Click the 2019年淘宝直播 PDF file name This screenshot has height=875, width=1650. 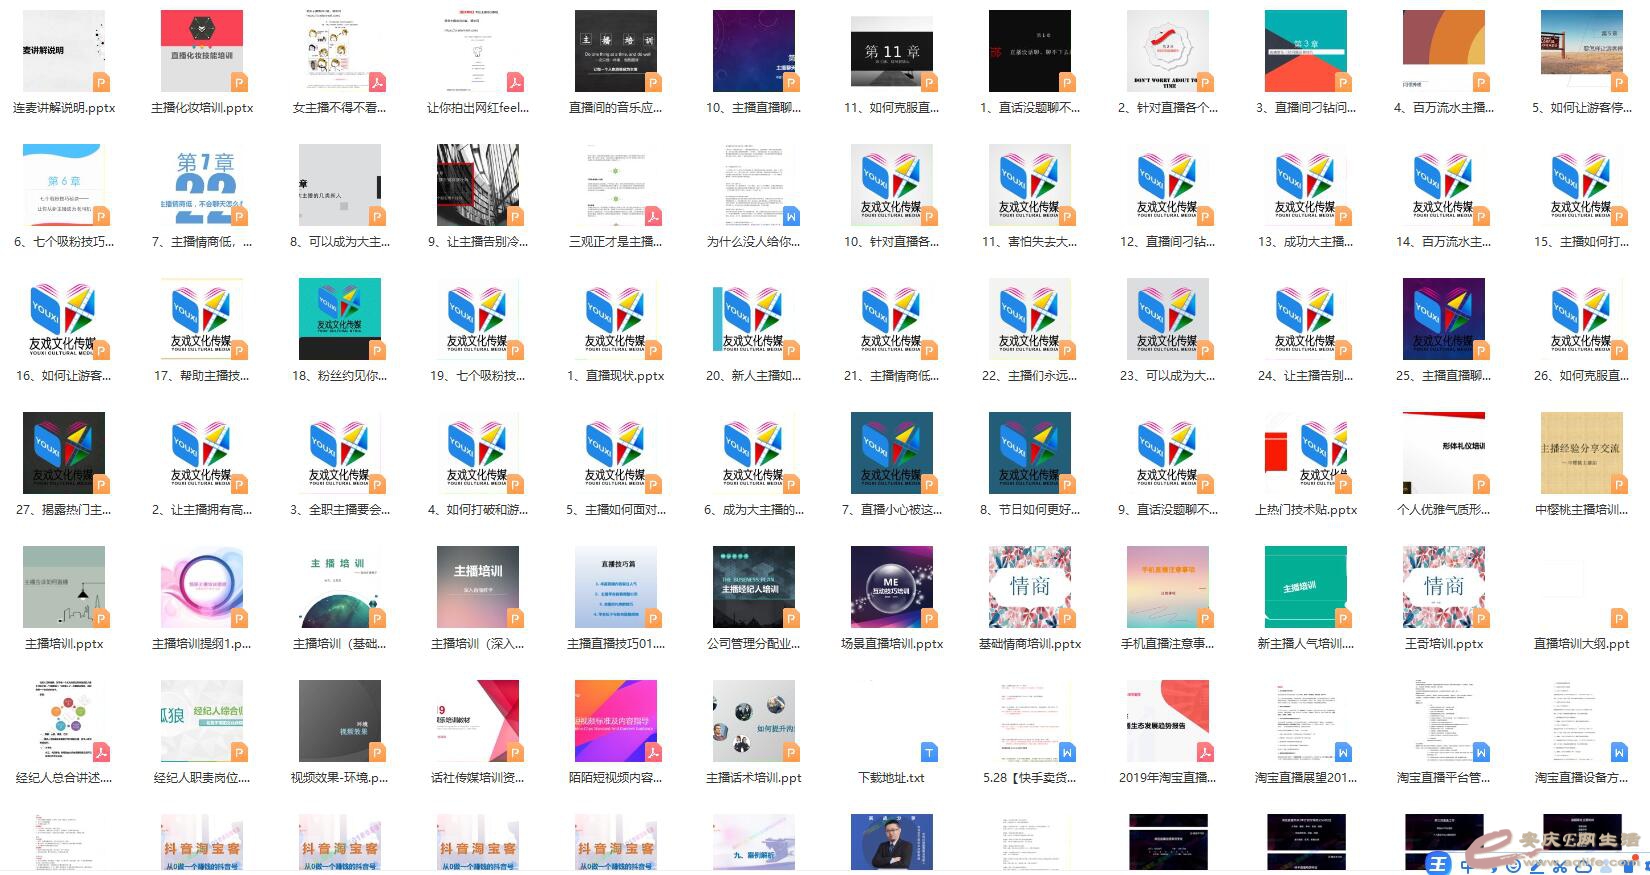[1167, 778]
